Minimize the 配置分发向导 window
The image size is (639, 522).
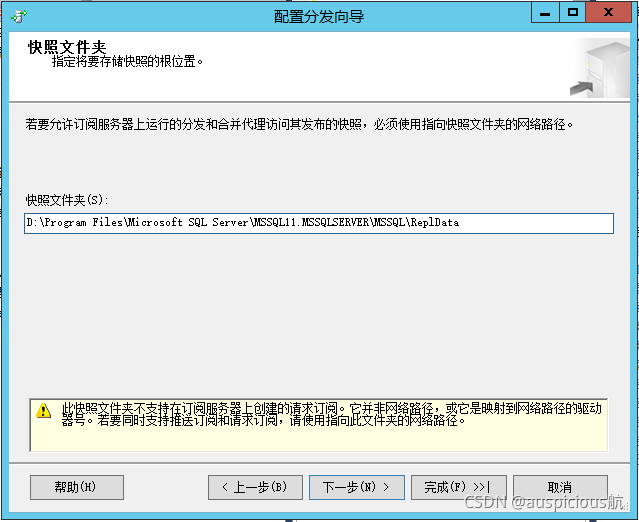click(x=545, y=12)
